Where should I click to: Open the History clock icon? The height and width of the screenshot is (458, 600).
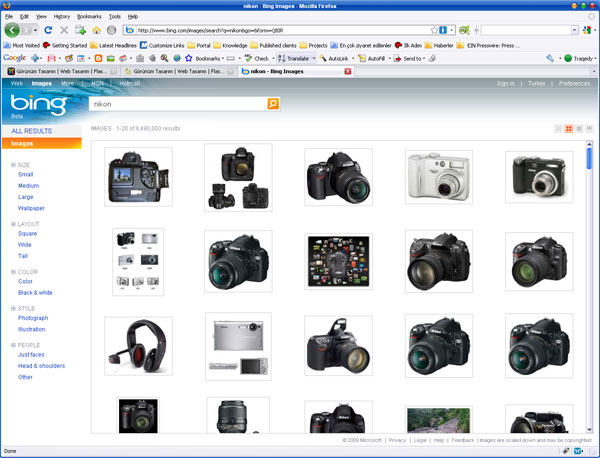pos(111,30)
